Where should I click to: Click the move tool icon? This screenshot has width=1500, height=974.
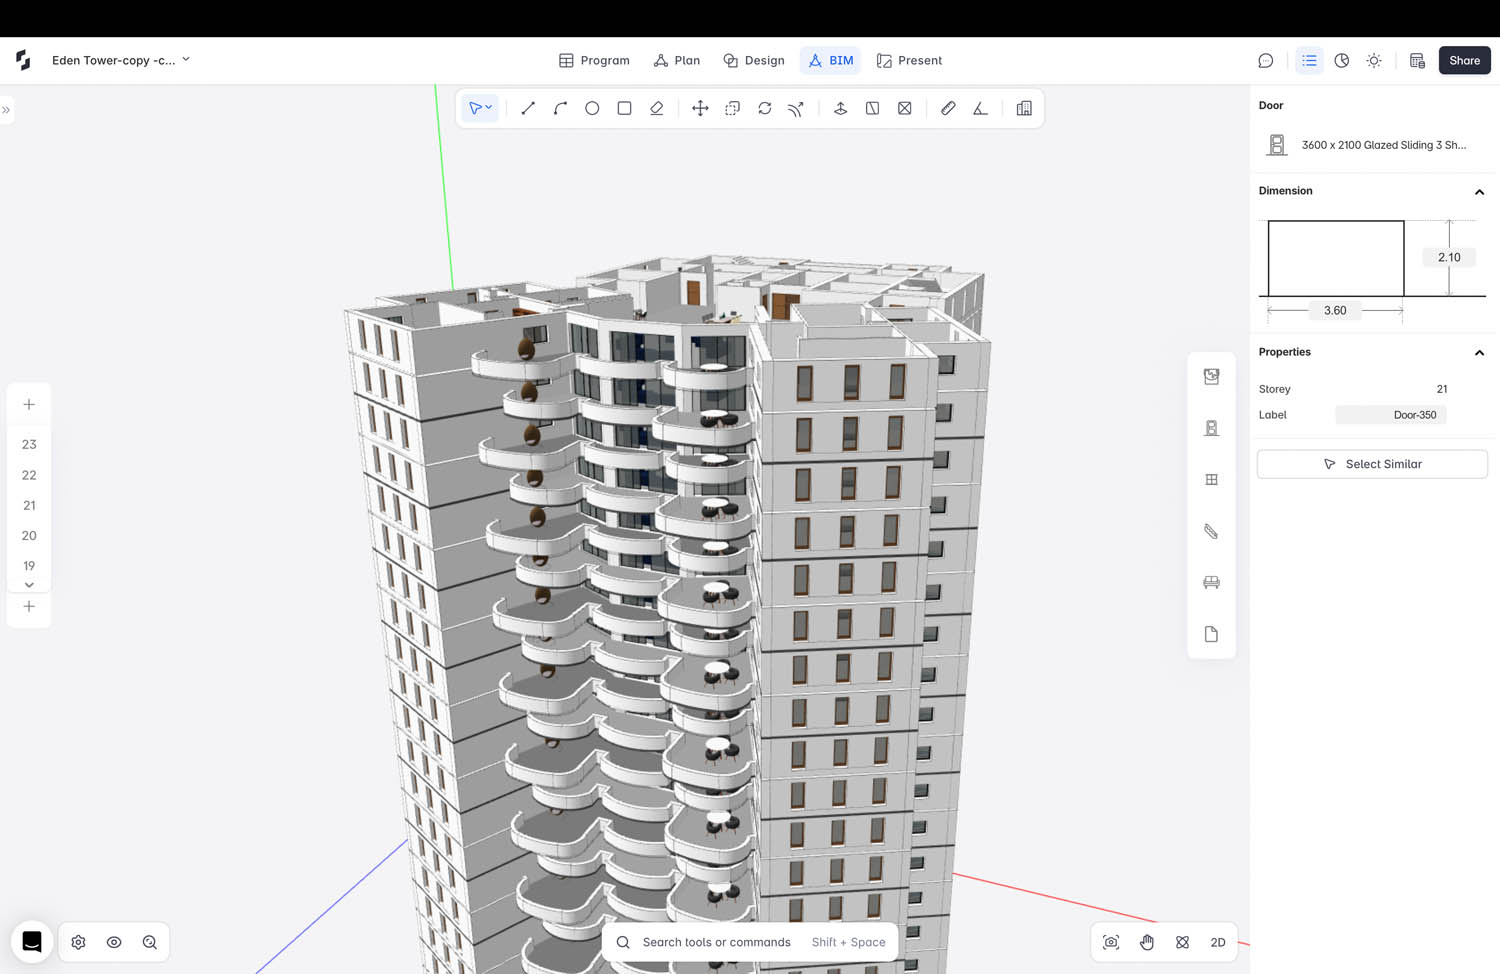[700, 108]
